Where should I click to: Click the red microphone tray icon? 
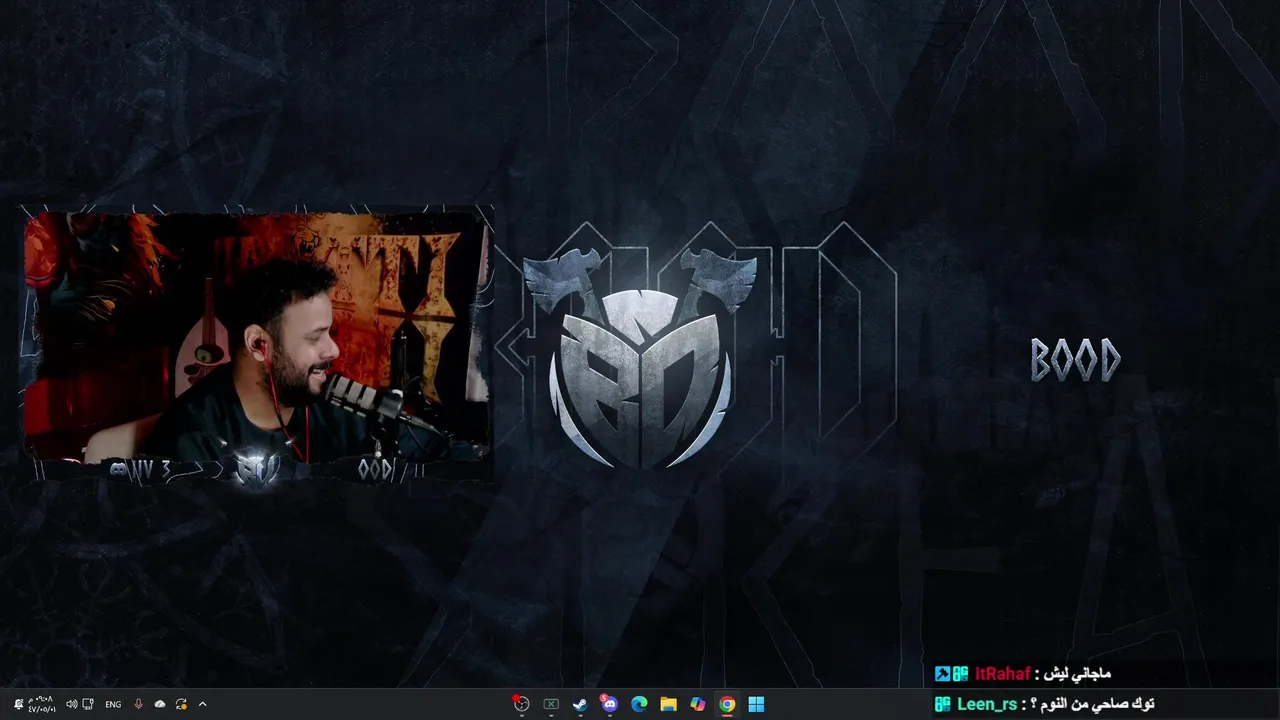click(x=138, y=704)
